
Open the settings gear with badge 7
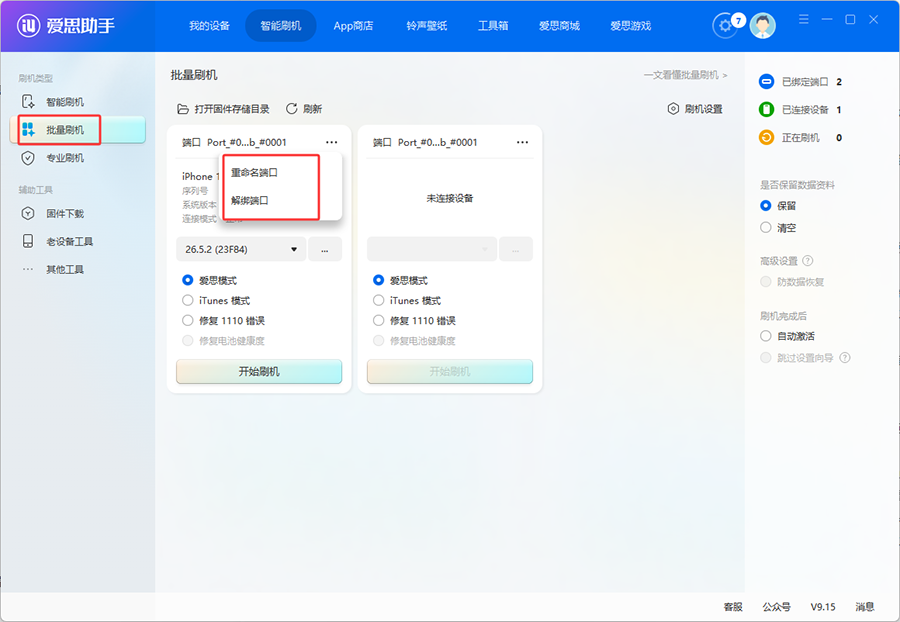[725, 26]
